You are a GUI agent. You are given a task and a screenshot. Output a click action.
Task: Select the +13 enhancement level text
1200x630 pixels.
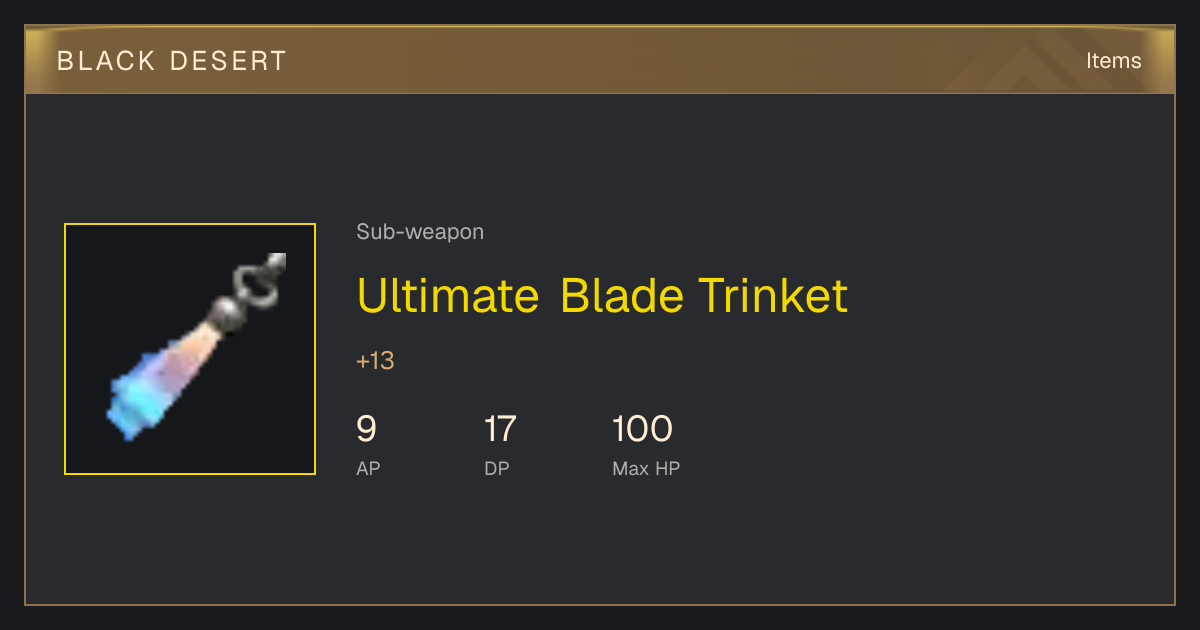[x=375, y=361]
